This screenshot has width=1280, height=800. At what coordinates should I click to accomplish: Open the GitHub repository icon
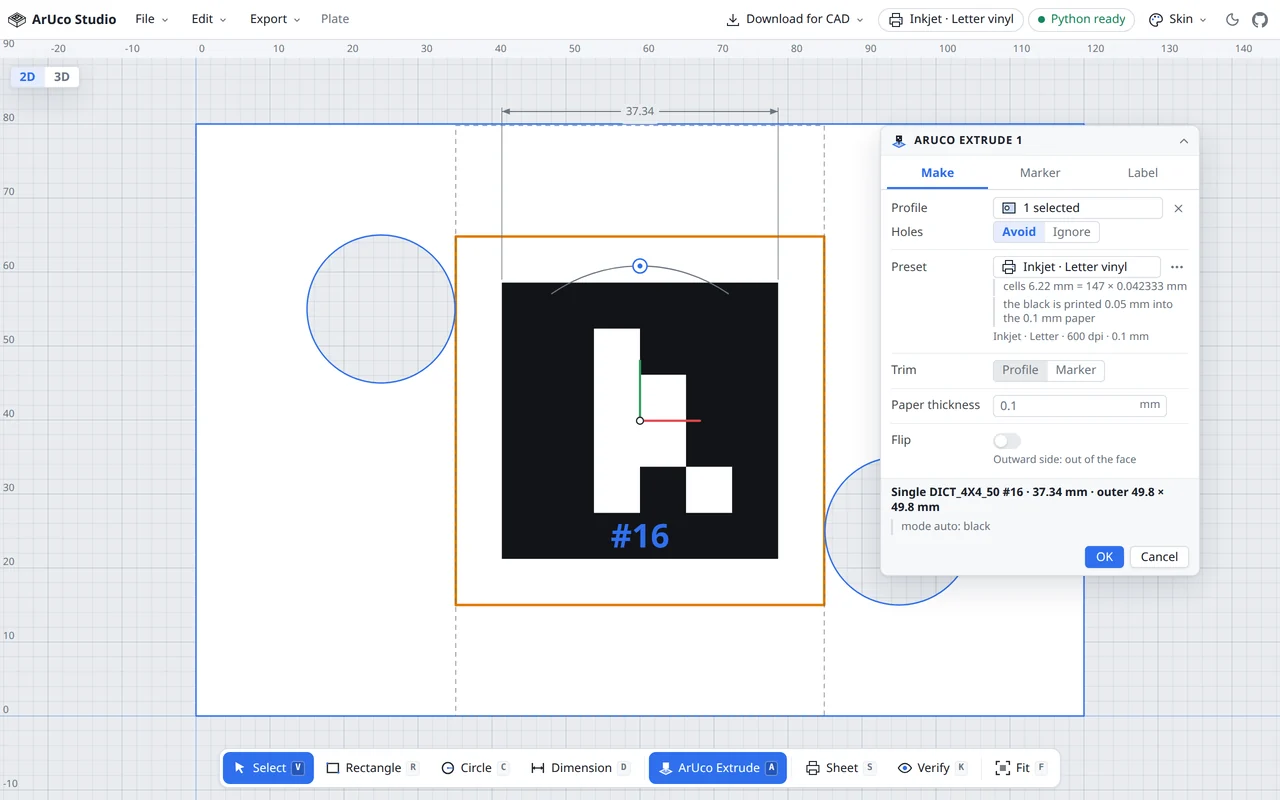click(1260, 19)
